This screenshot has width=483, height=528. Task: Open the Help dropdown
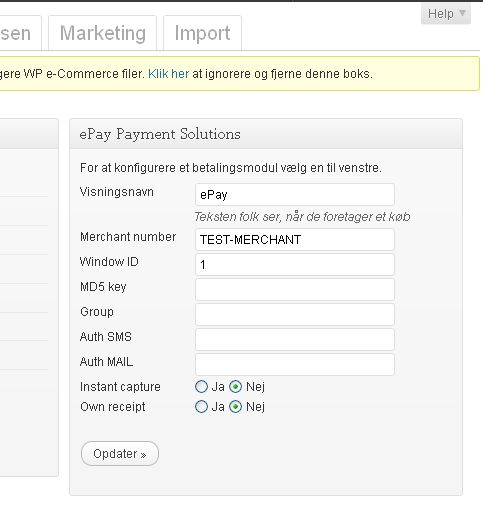tap(446, 14)
